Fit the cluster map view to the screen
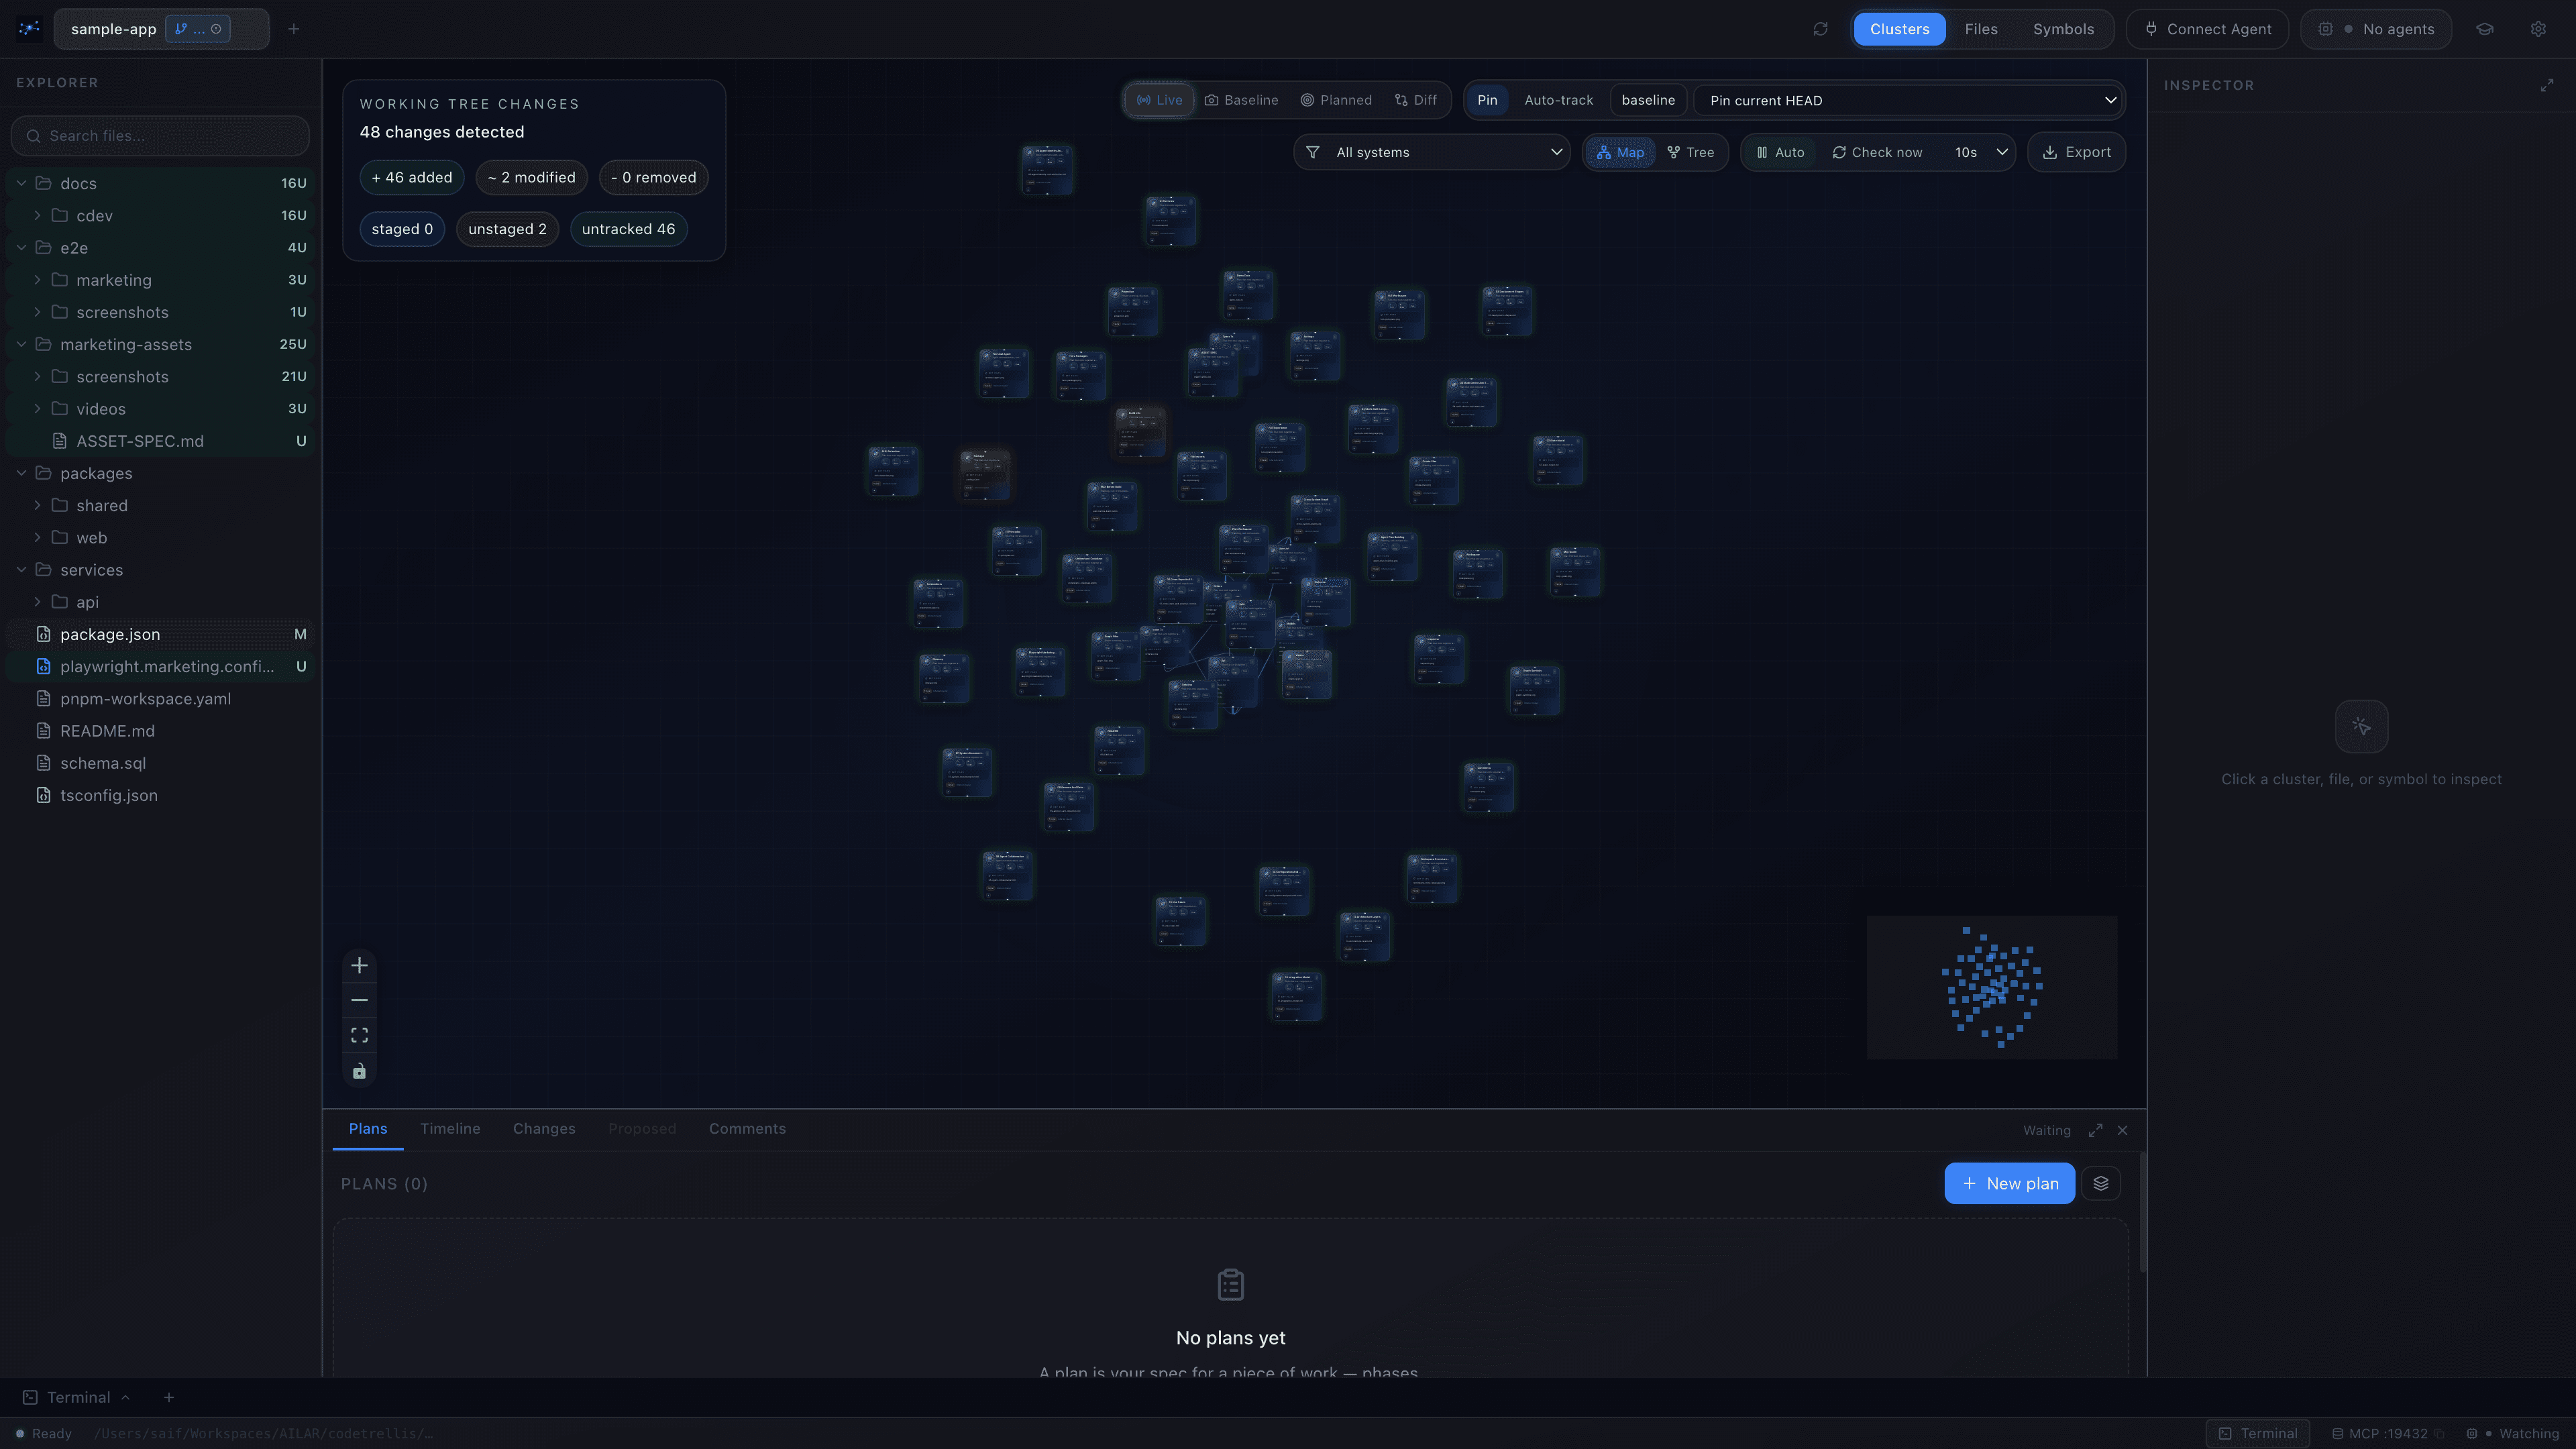 [x=360, y=1035]
